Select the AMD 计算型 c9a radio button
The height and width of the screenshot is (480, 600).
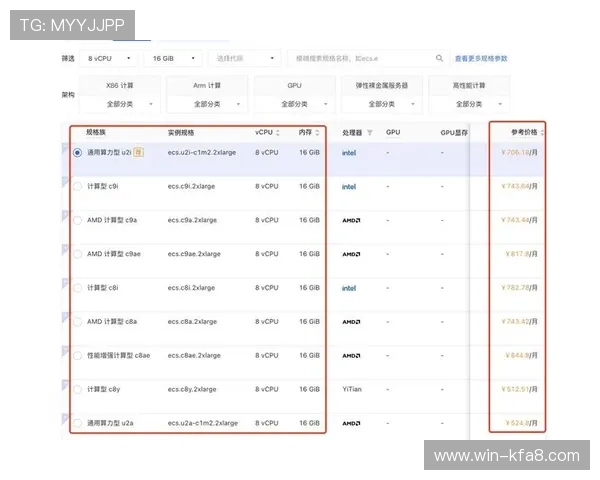(77, 220)
